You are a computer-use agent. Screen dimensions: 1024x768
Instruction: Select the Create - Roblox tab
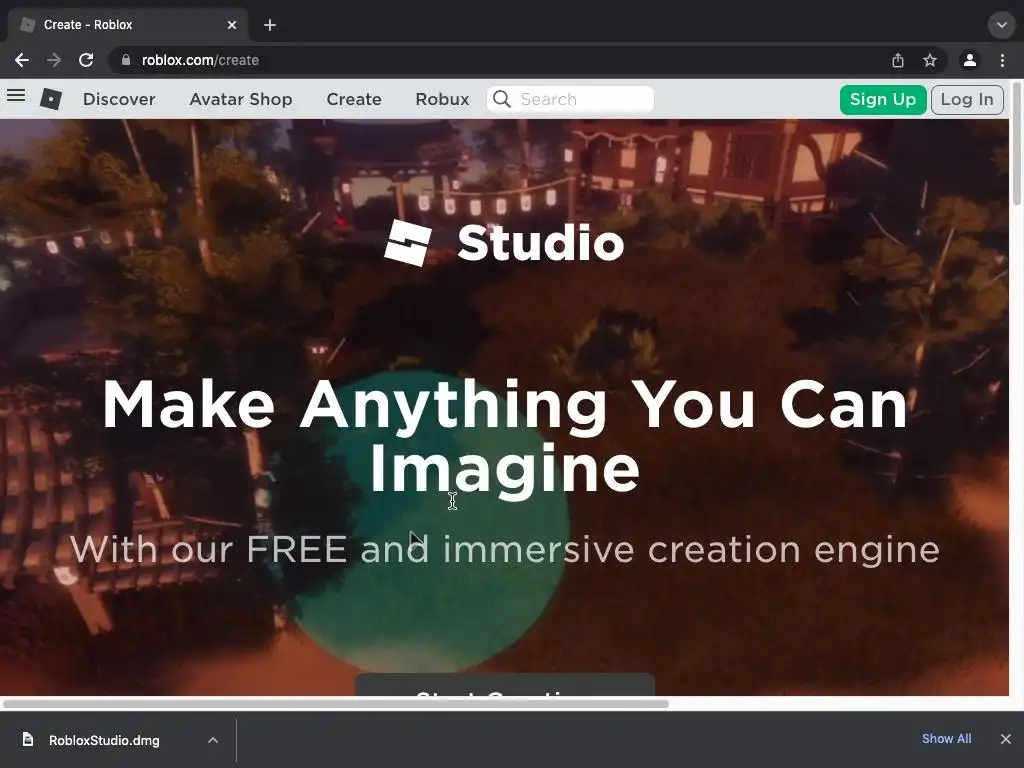127,25
